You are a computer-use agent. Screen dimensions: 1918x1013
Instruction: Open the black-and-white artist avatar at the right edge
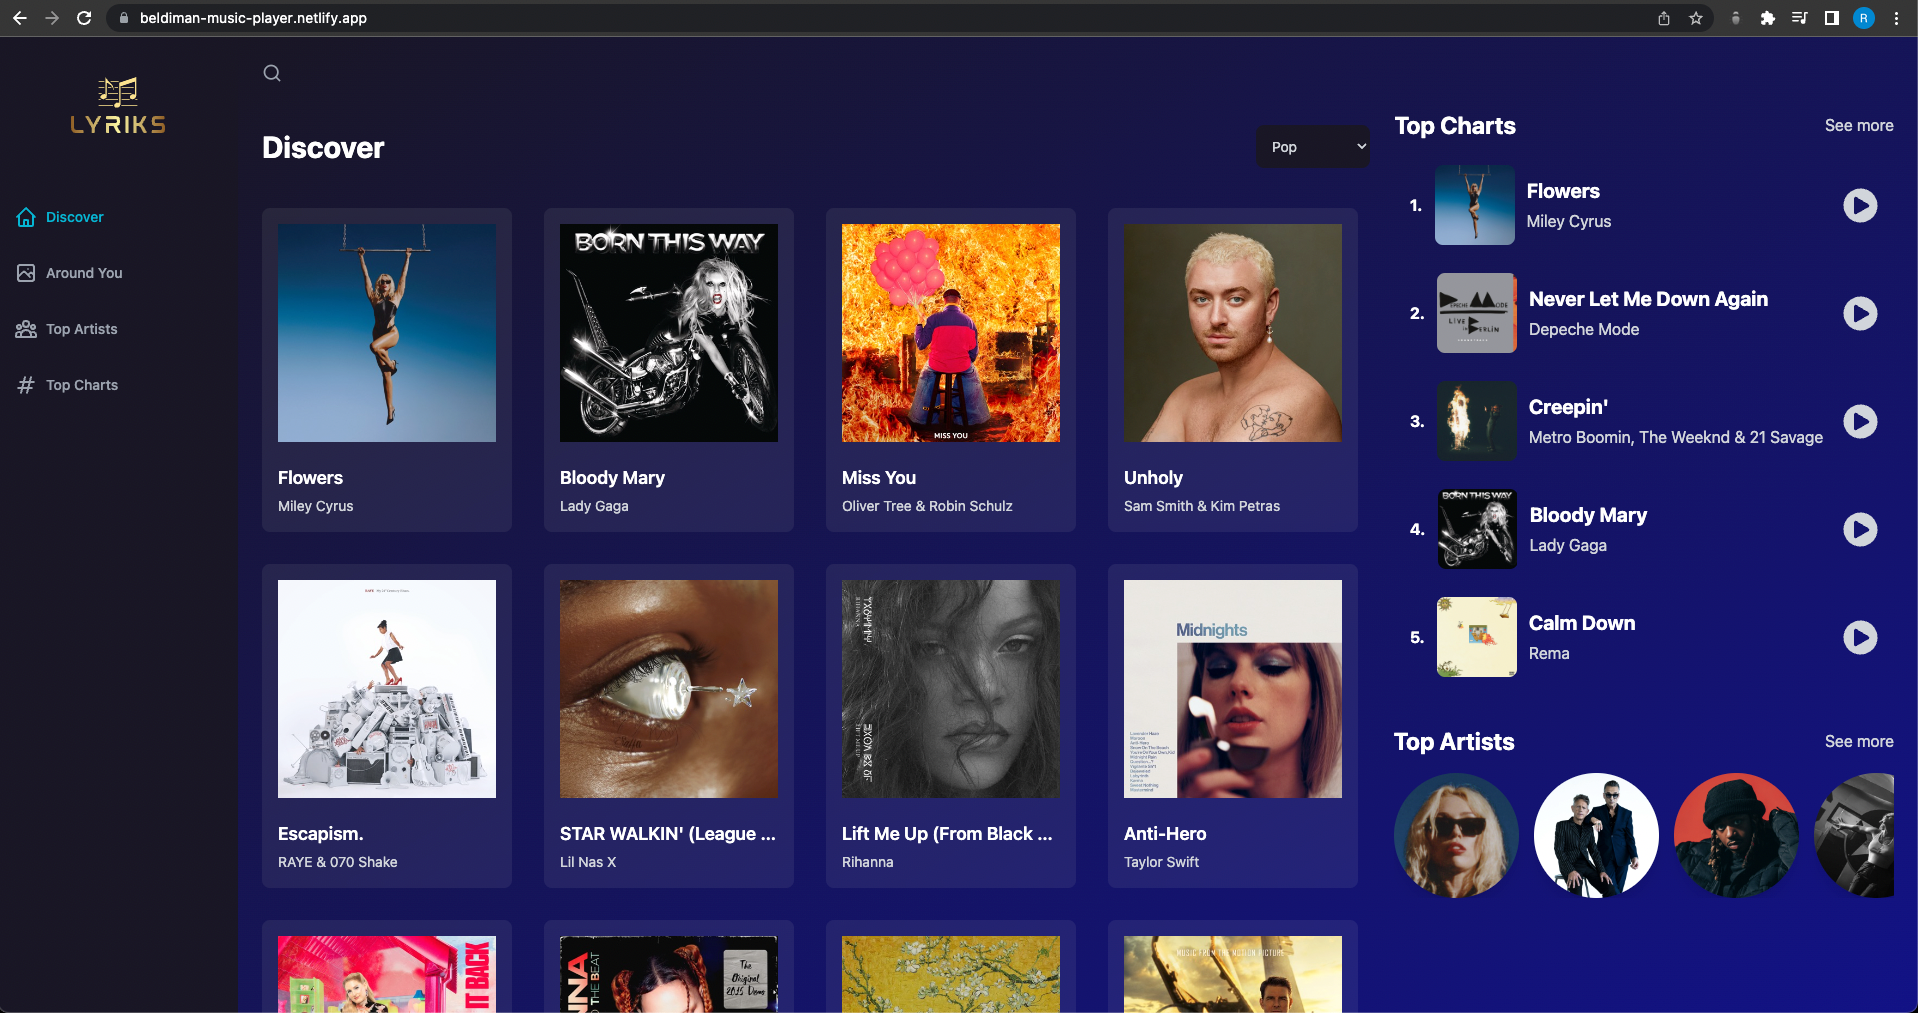(x=1855, y=835)
